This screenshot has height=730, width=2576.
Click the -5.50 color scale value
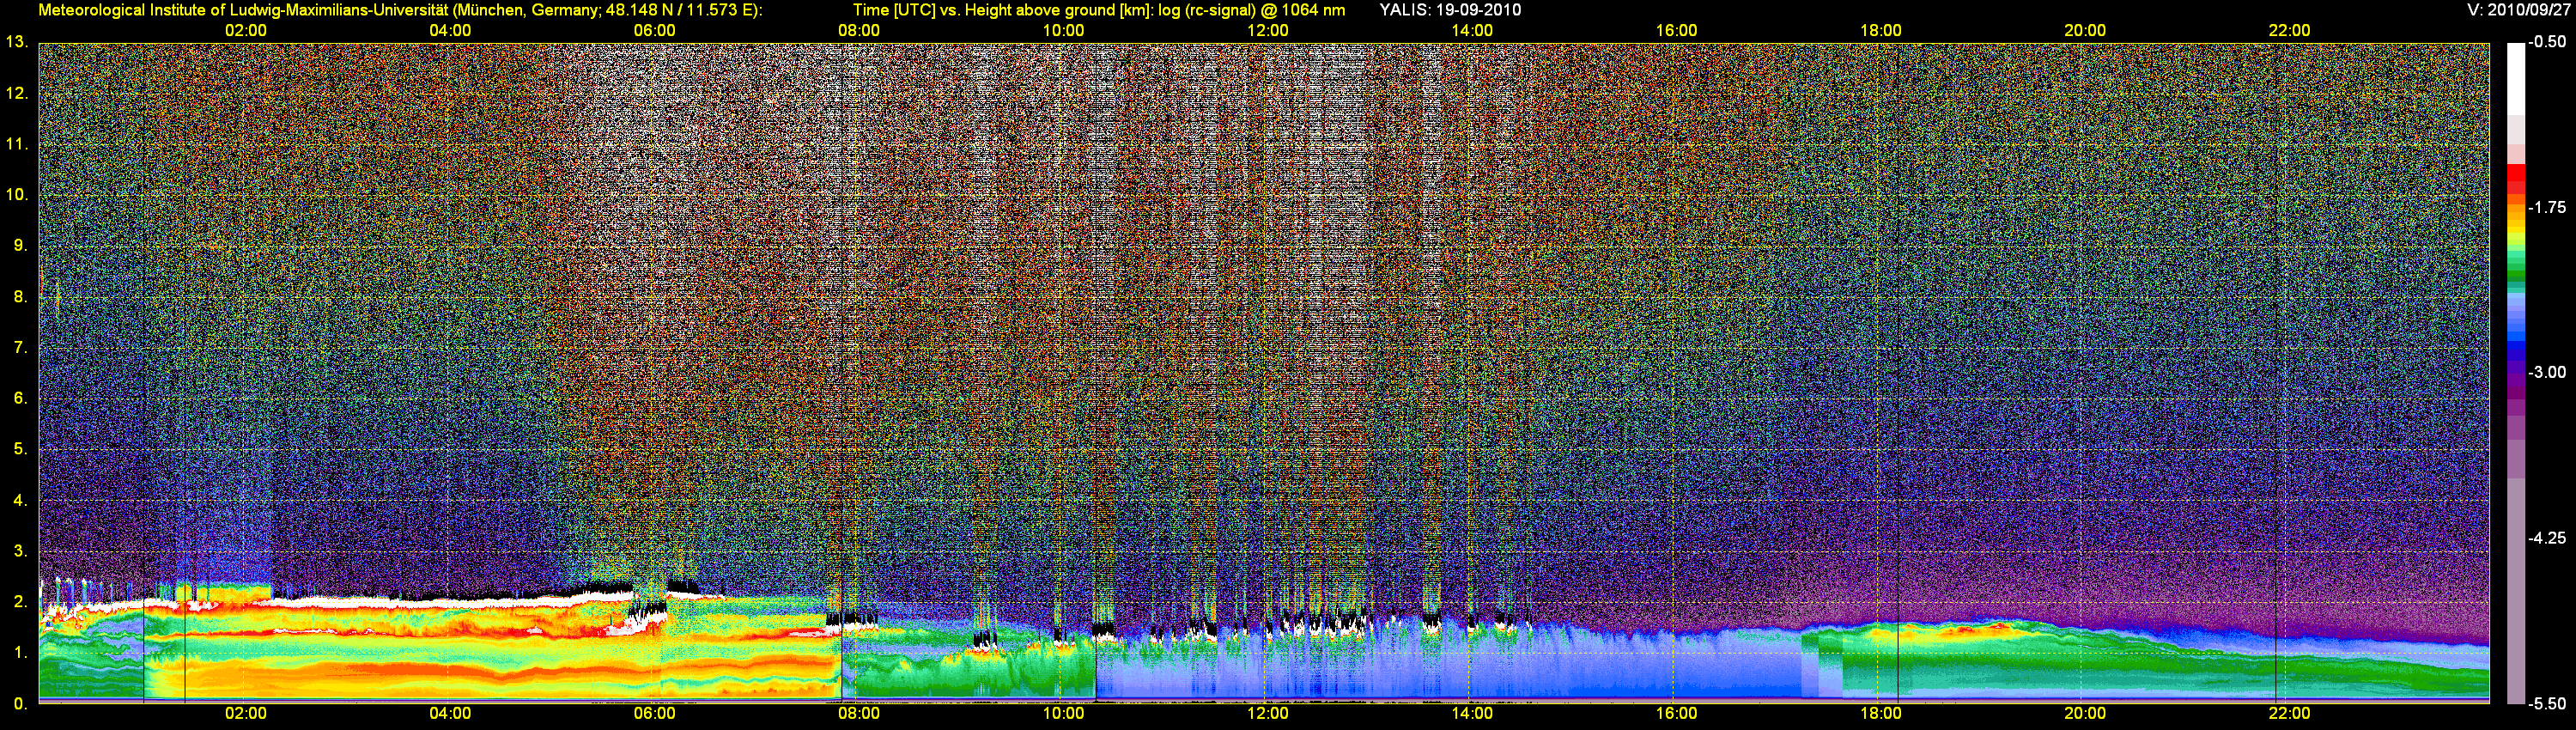(x=2547, y=703)
